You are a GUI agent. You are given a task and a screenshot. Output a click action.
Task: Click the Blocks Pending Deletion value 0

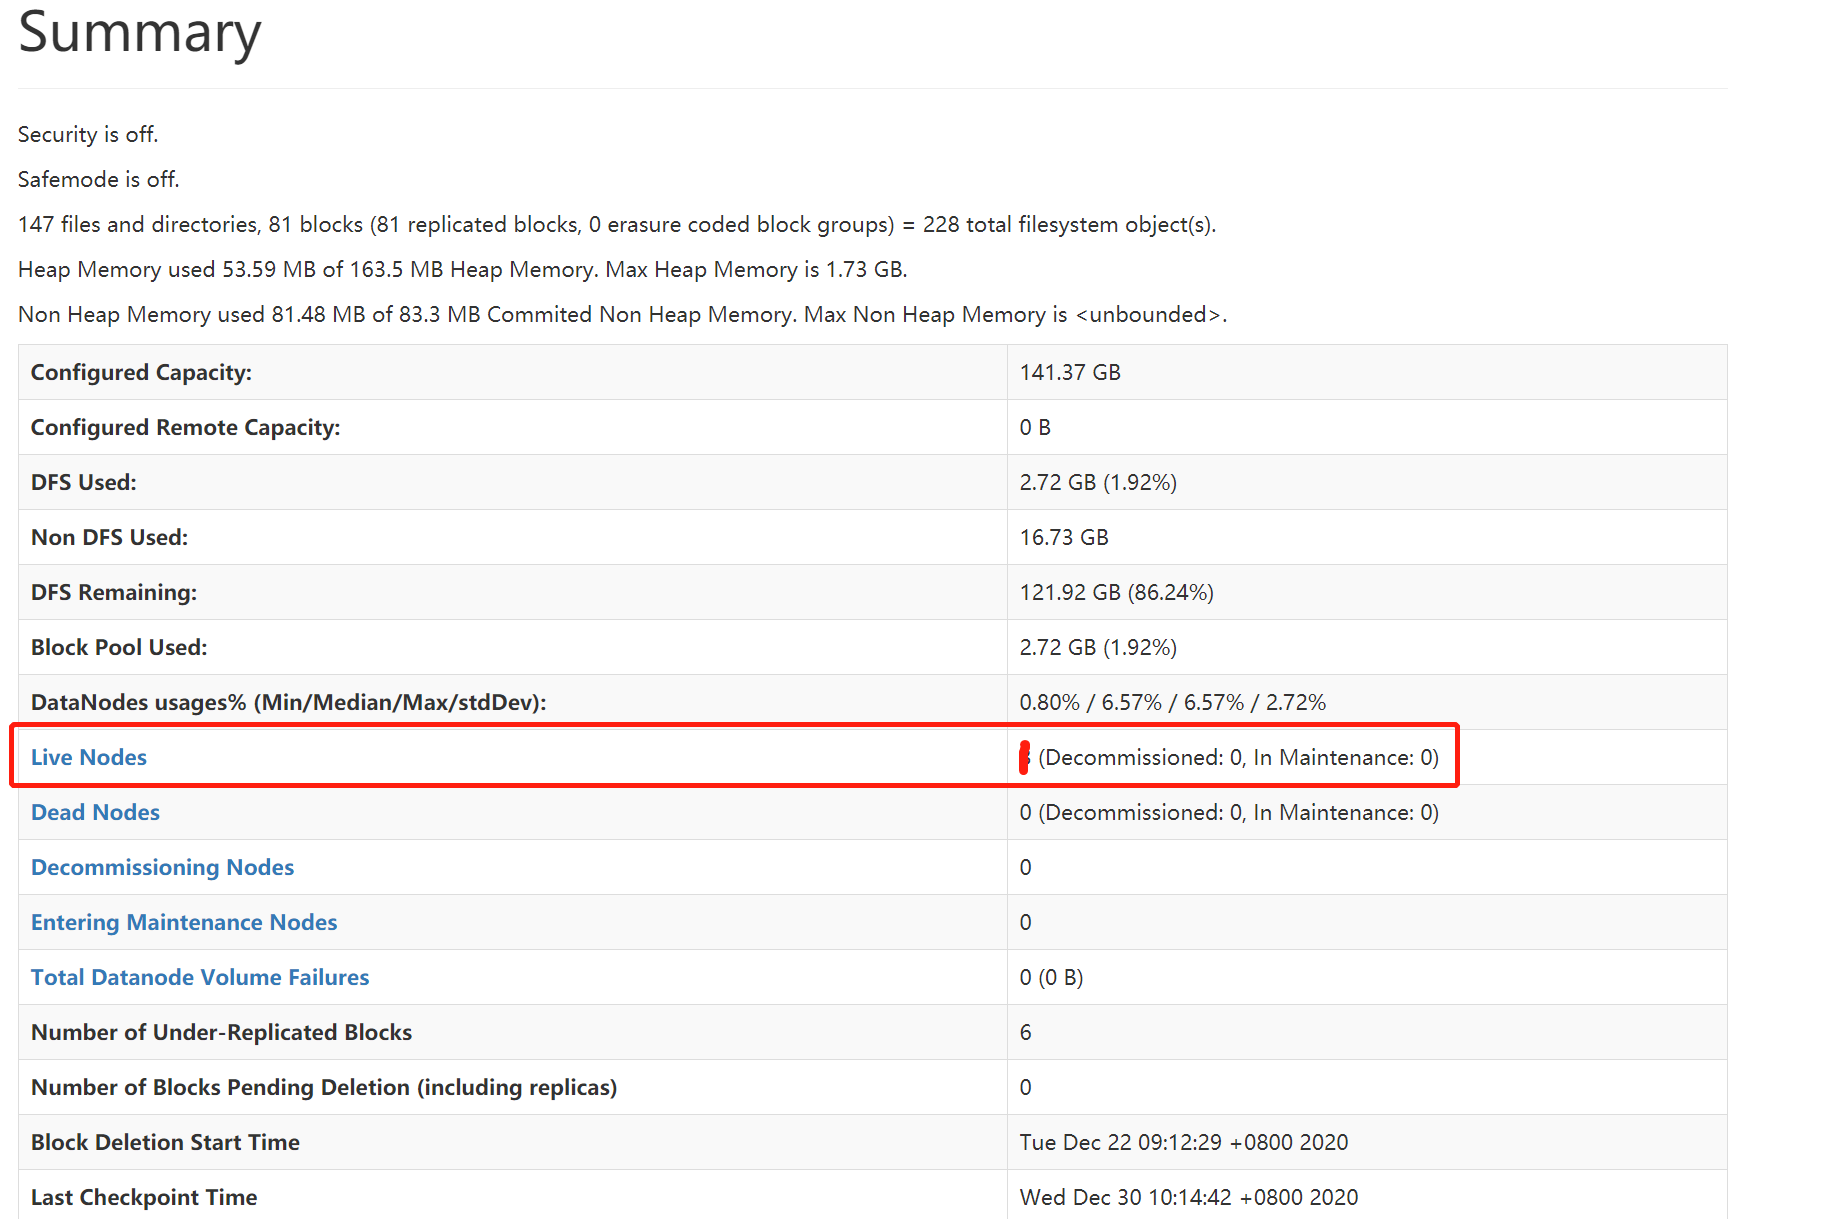[1025, 1087]
